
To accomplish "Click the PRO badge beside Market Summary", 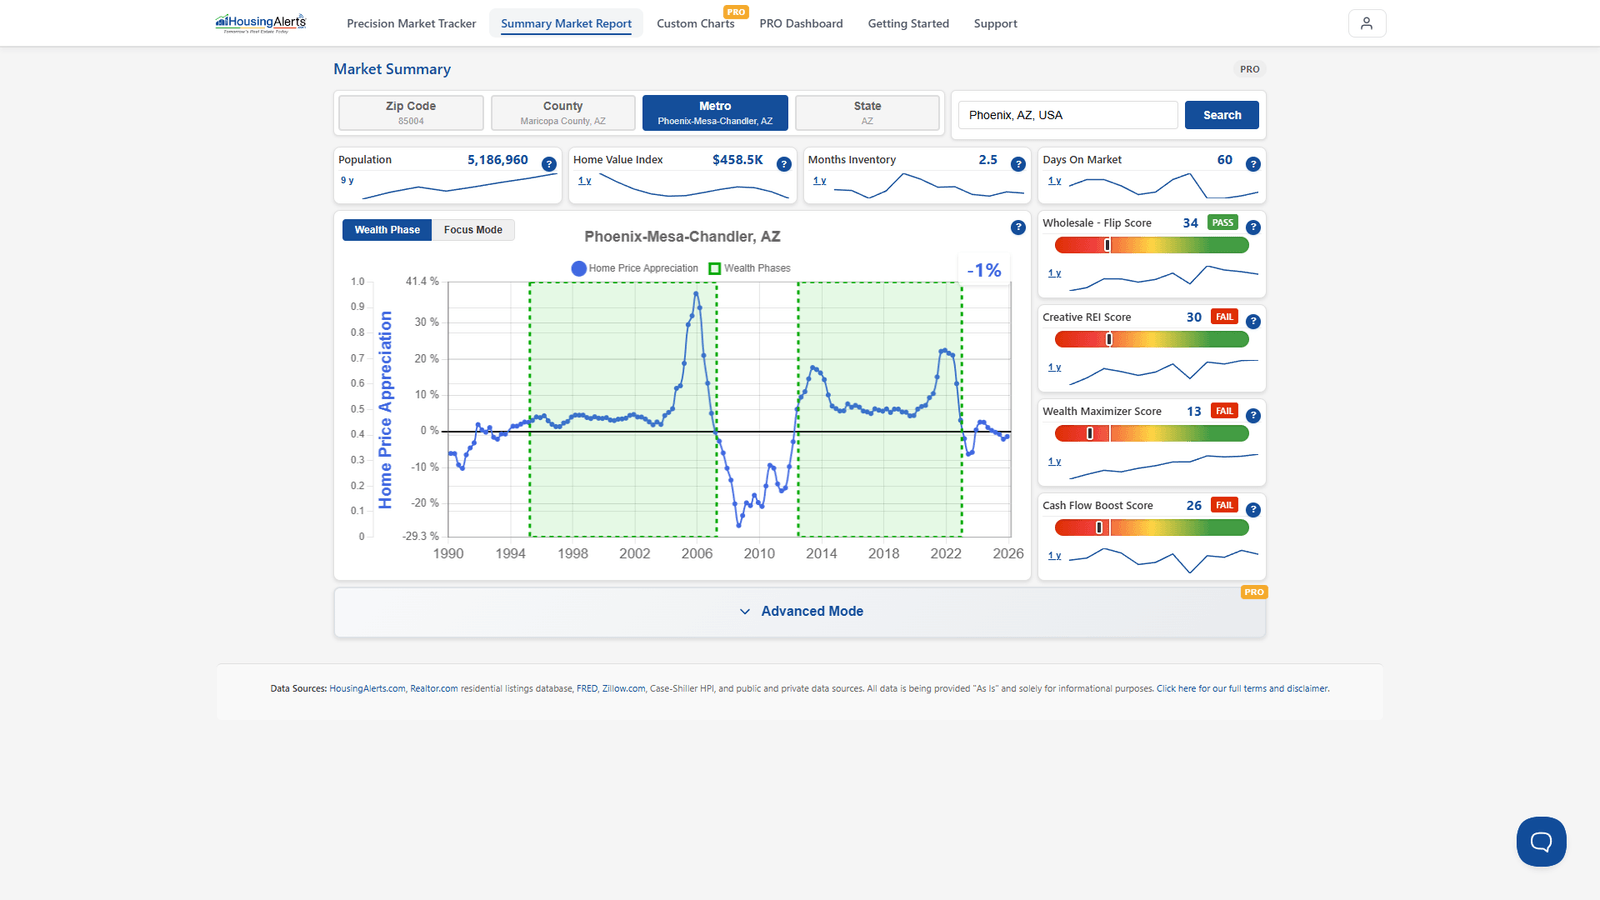I will pyautogui.click(x=1250, y=69).
